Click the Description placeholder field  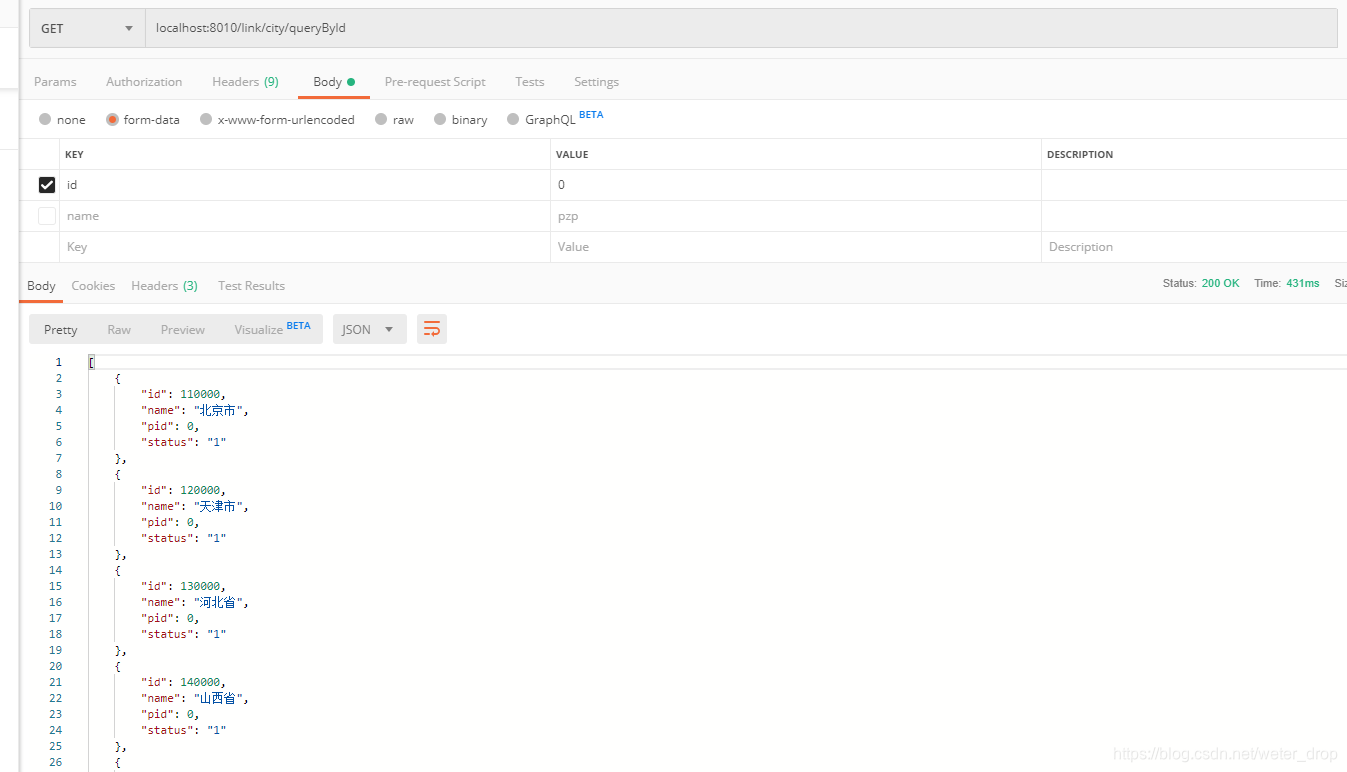(1194, 247)
